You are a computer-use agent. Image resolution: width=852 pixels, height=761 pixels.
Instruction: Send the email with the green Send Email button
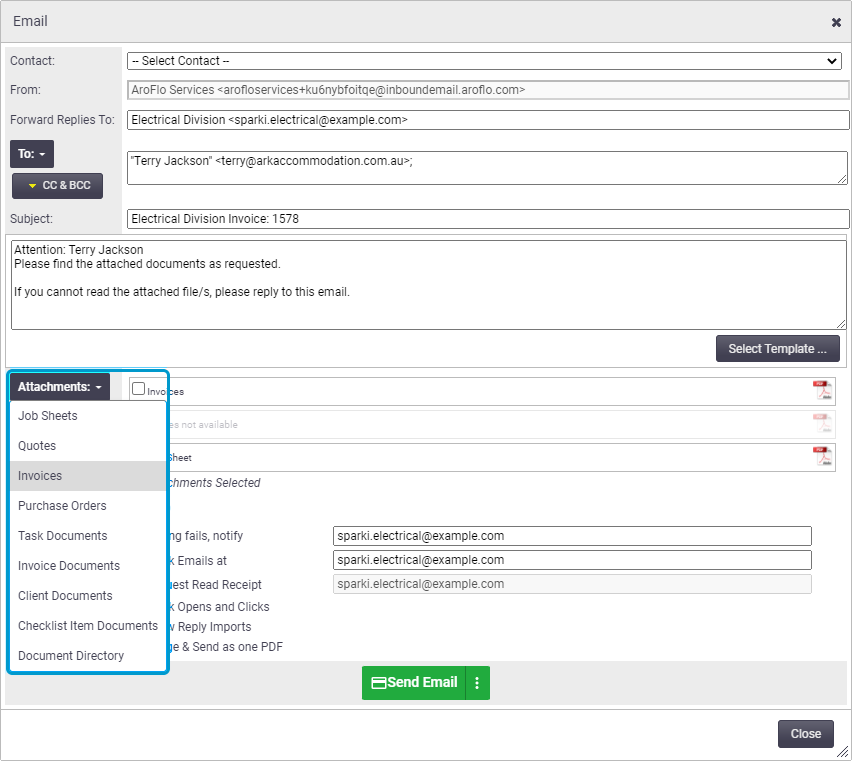(x=414, y=683)
